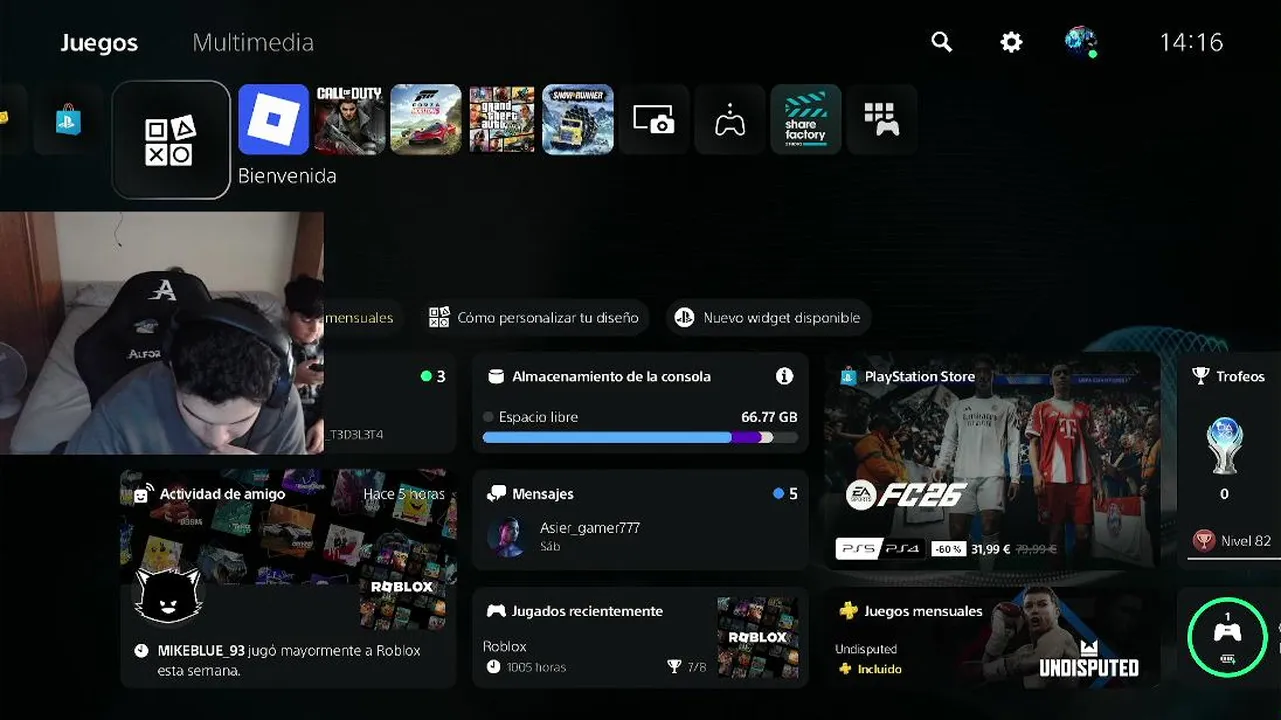
Task: Click the storage info circle icon
Action: 785,376
